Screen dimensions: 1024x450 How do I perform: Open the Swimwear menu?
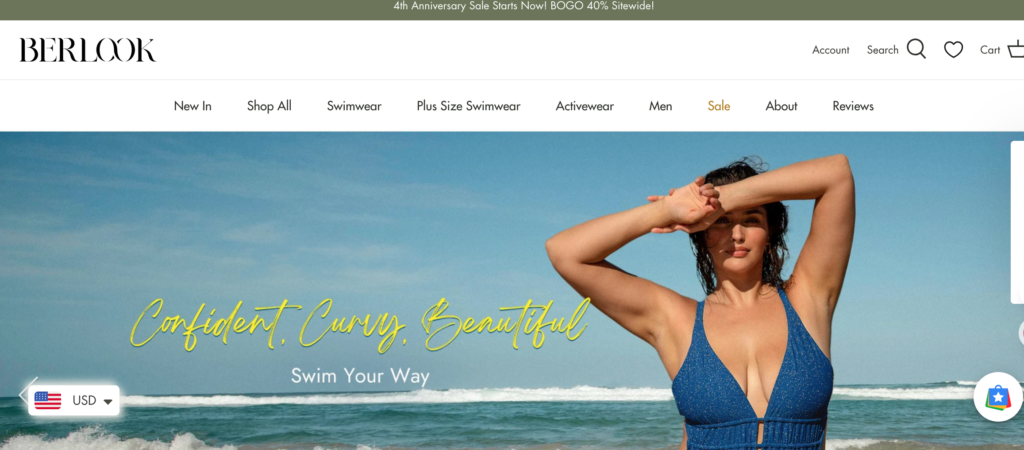pyautogui.click(x=354, y=106)
